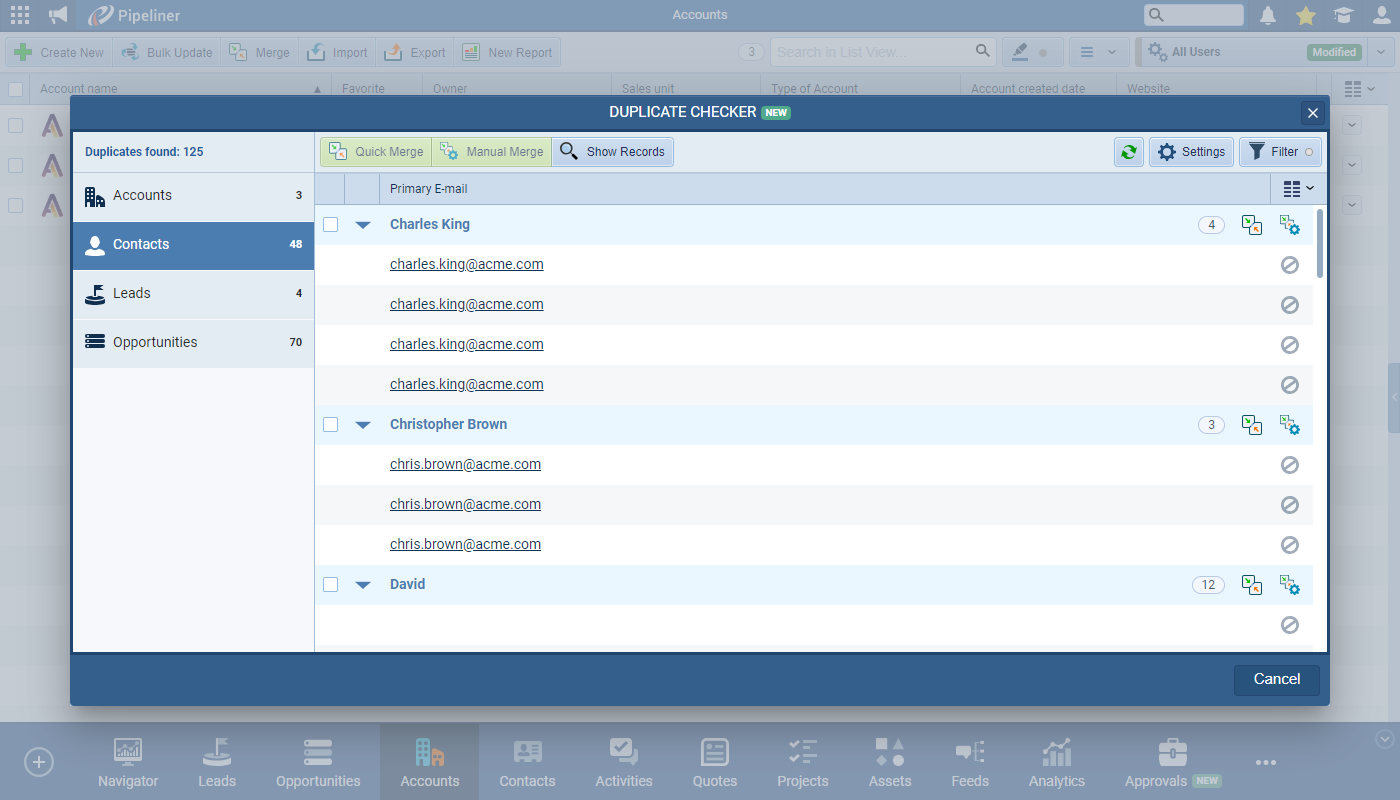Exclude first charles.king@acme.com record from duplicates
The height and width of the screenshot is (800, 1400).
pyautogui.click(x=1289, y=265)
